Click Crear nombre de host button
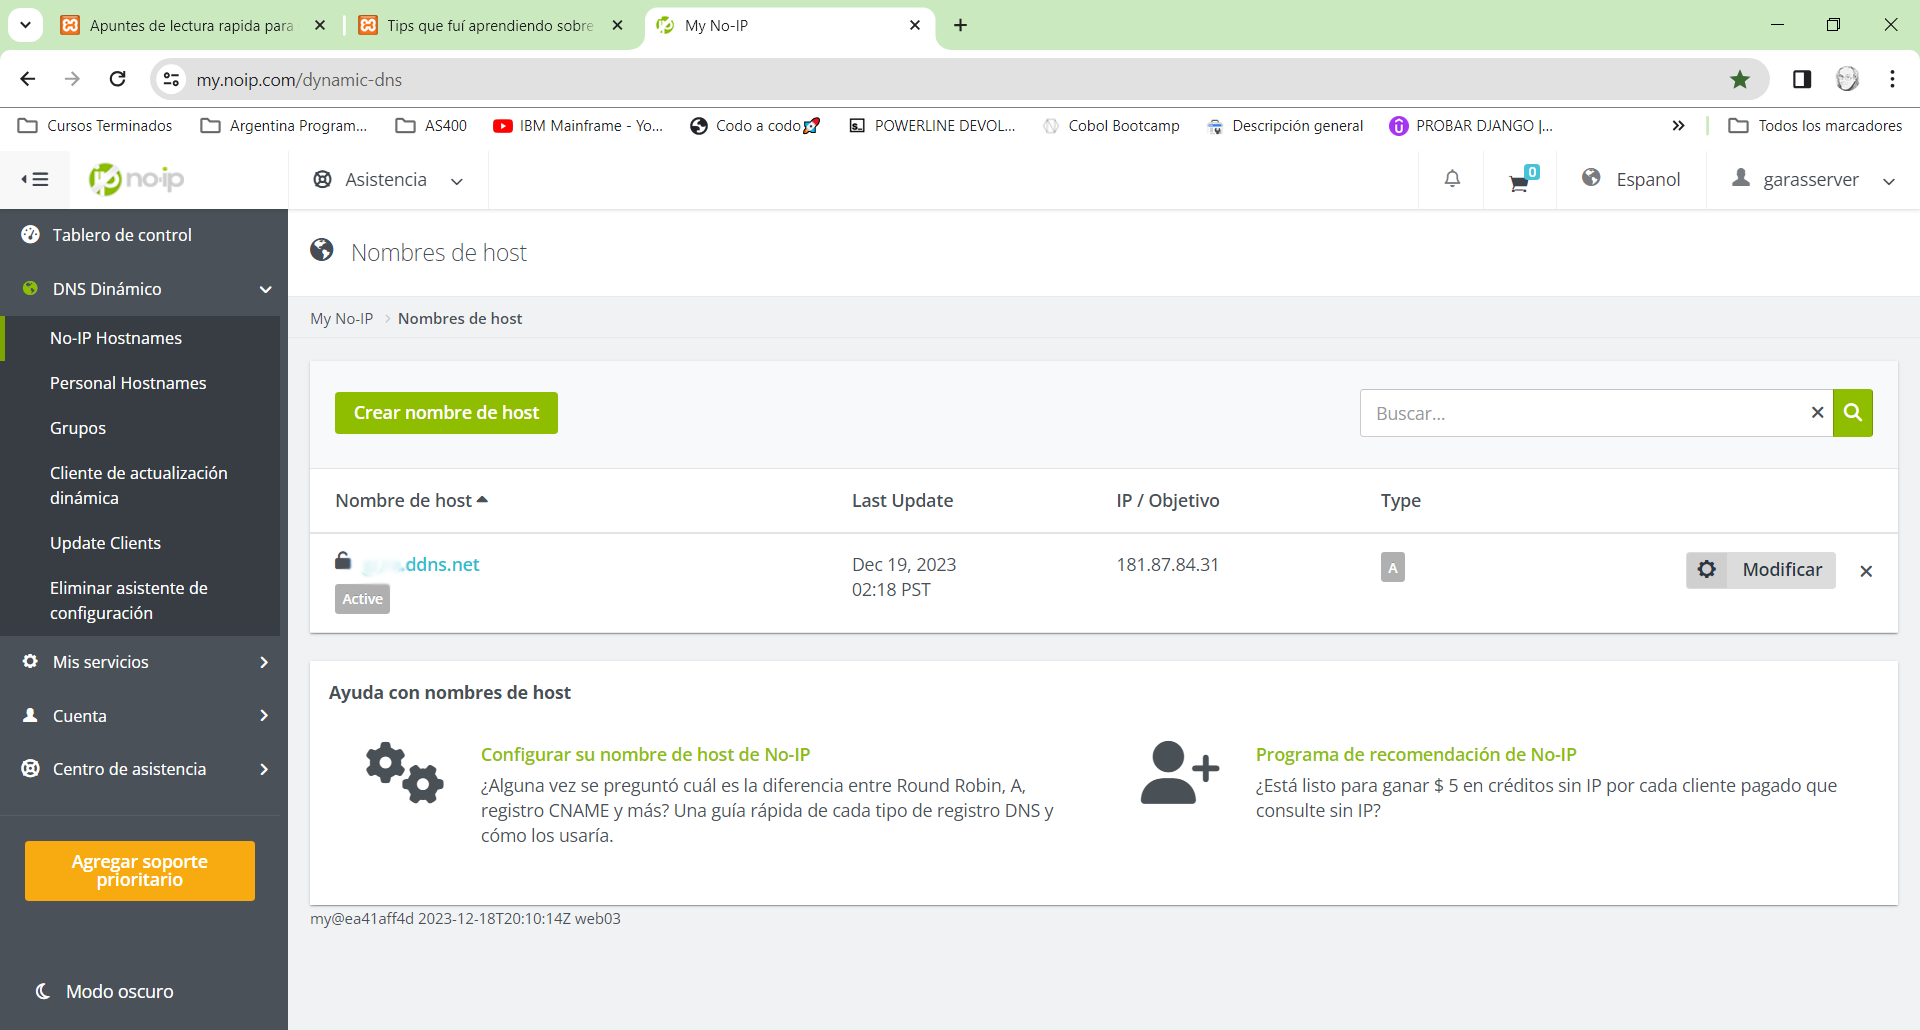This screenshot has width=1920, height=1030. [x=446, y=413]
